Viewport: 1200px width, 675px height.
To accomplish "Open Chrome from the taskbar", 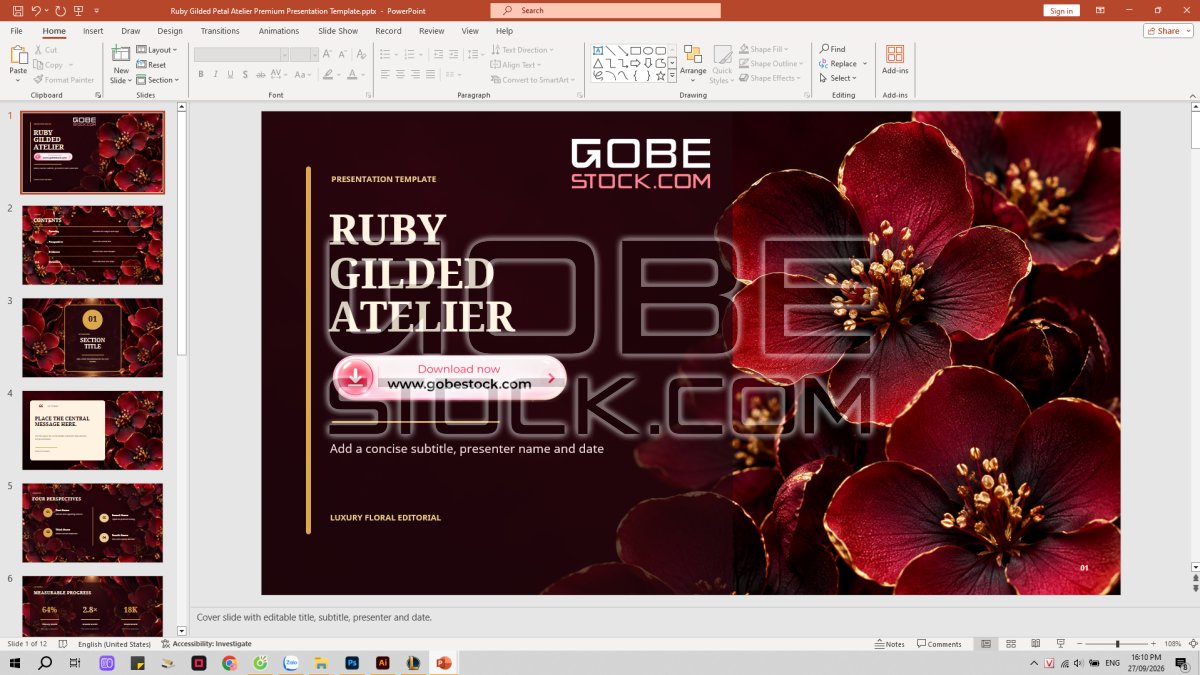I will (x=230, y=663).
